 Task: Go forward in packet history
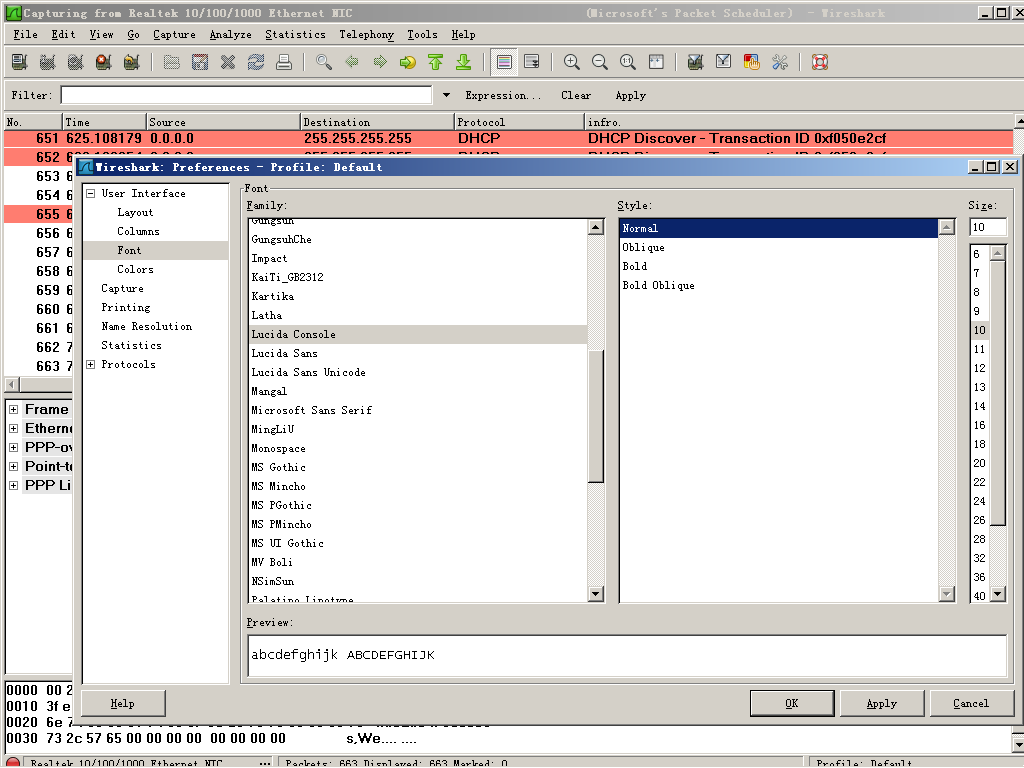[x=380, y=62]
